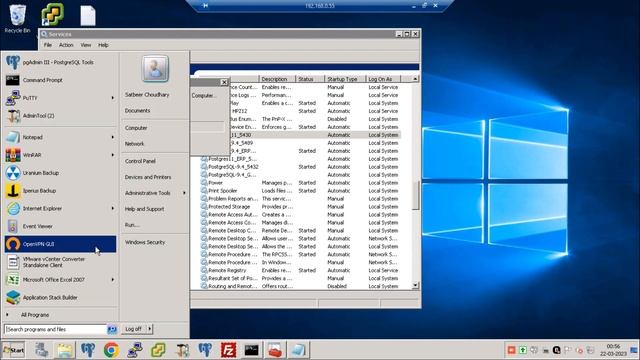Expand the PuTTY submenu arrow
Screen dimensions: 640x360
(113, 98)
